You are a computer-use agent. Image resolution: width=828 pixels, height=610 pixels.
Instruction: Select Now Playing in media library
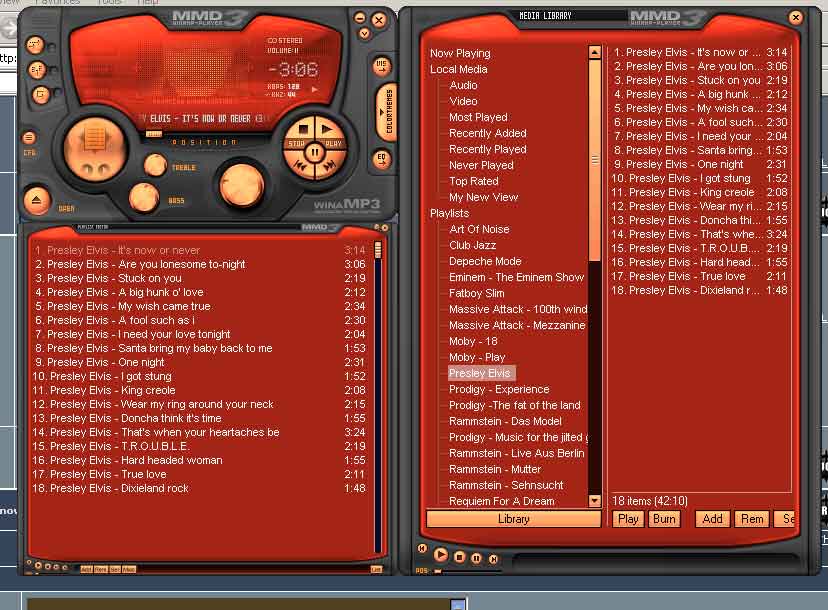[x=460, y=53]
